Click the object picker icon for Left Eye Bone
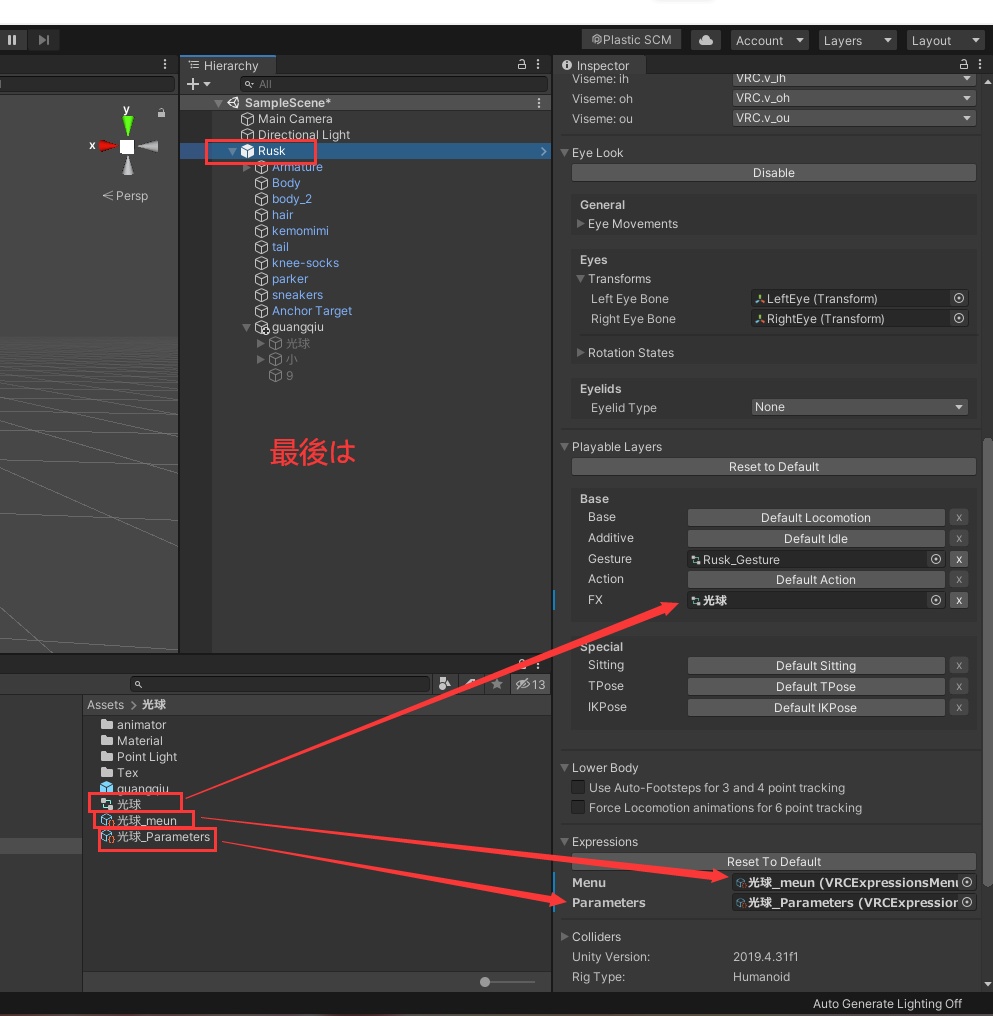 tap(958, 298)
